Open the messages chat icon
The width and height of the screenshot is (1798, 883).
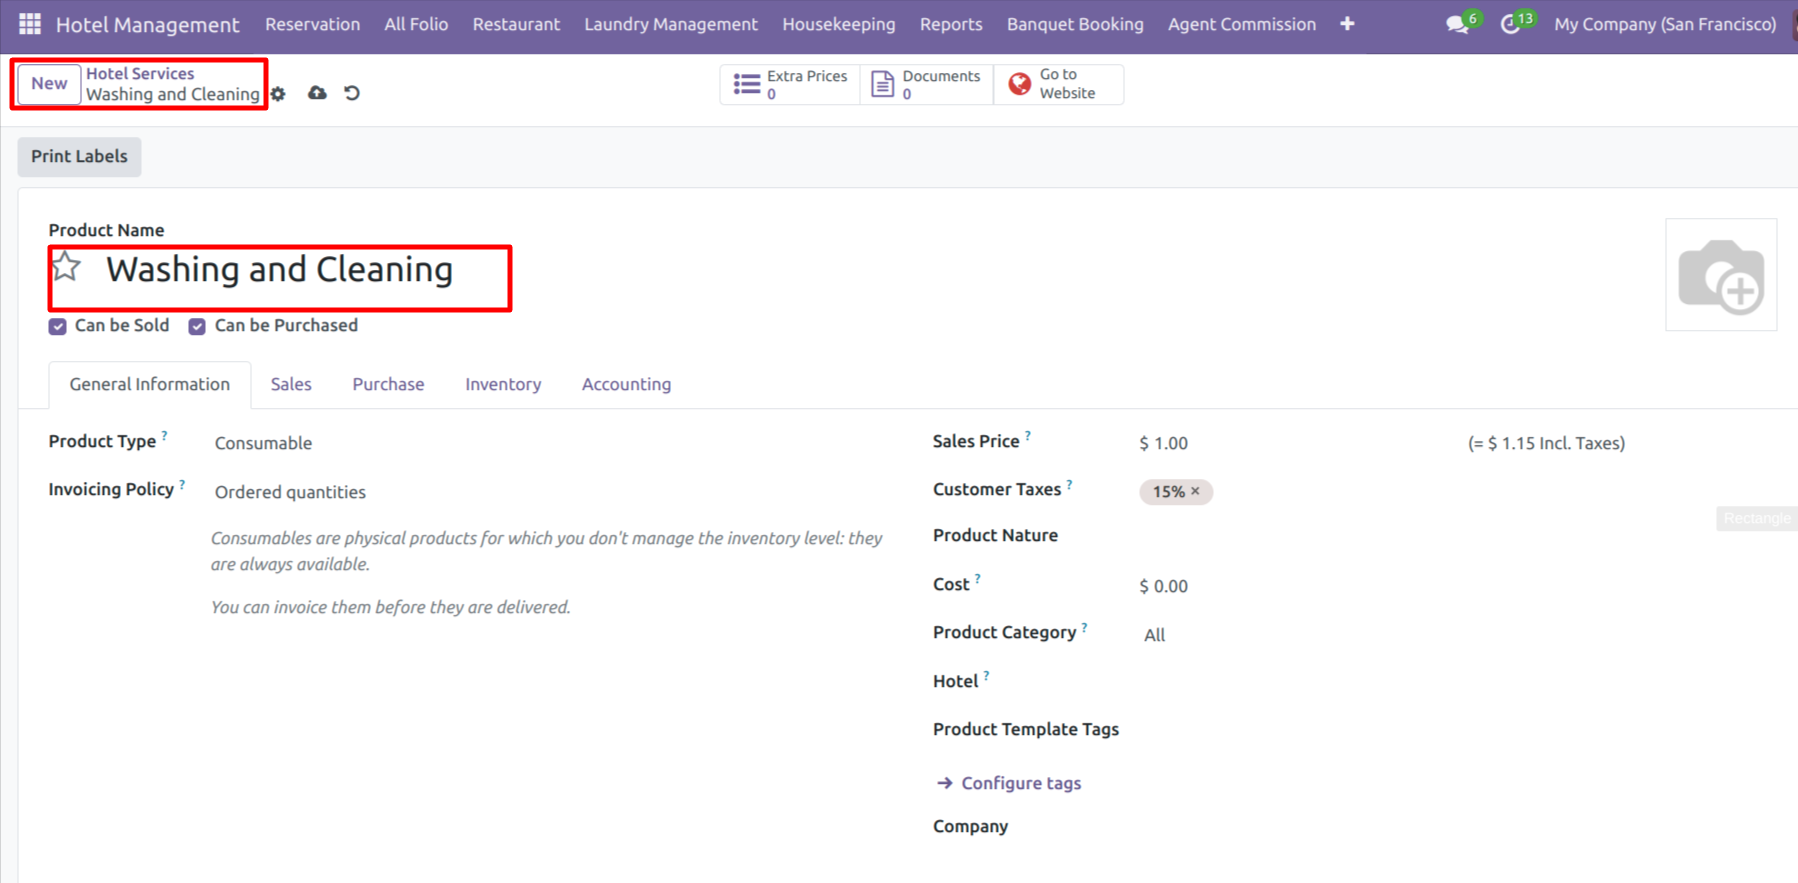coord(1457,25)
